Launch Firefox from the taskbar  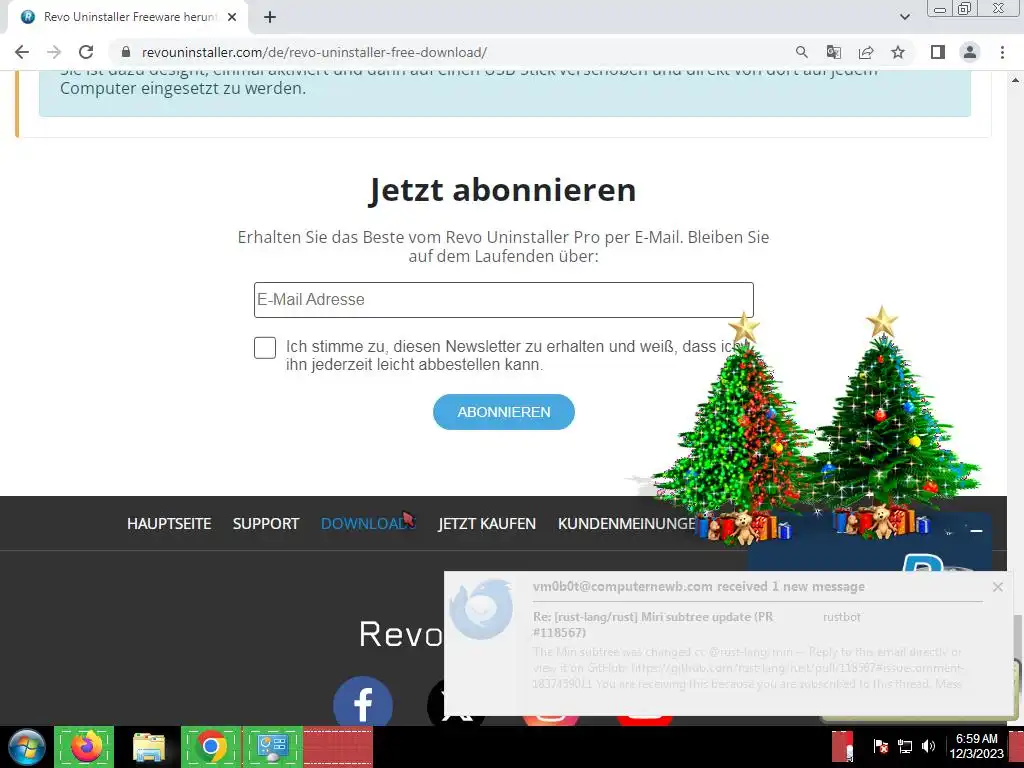click(84, 746)
